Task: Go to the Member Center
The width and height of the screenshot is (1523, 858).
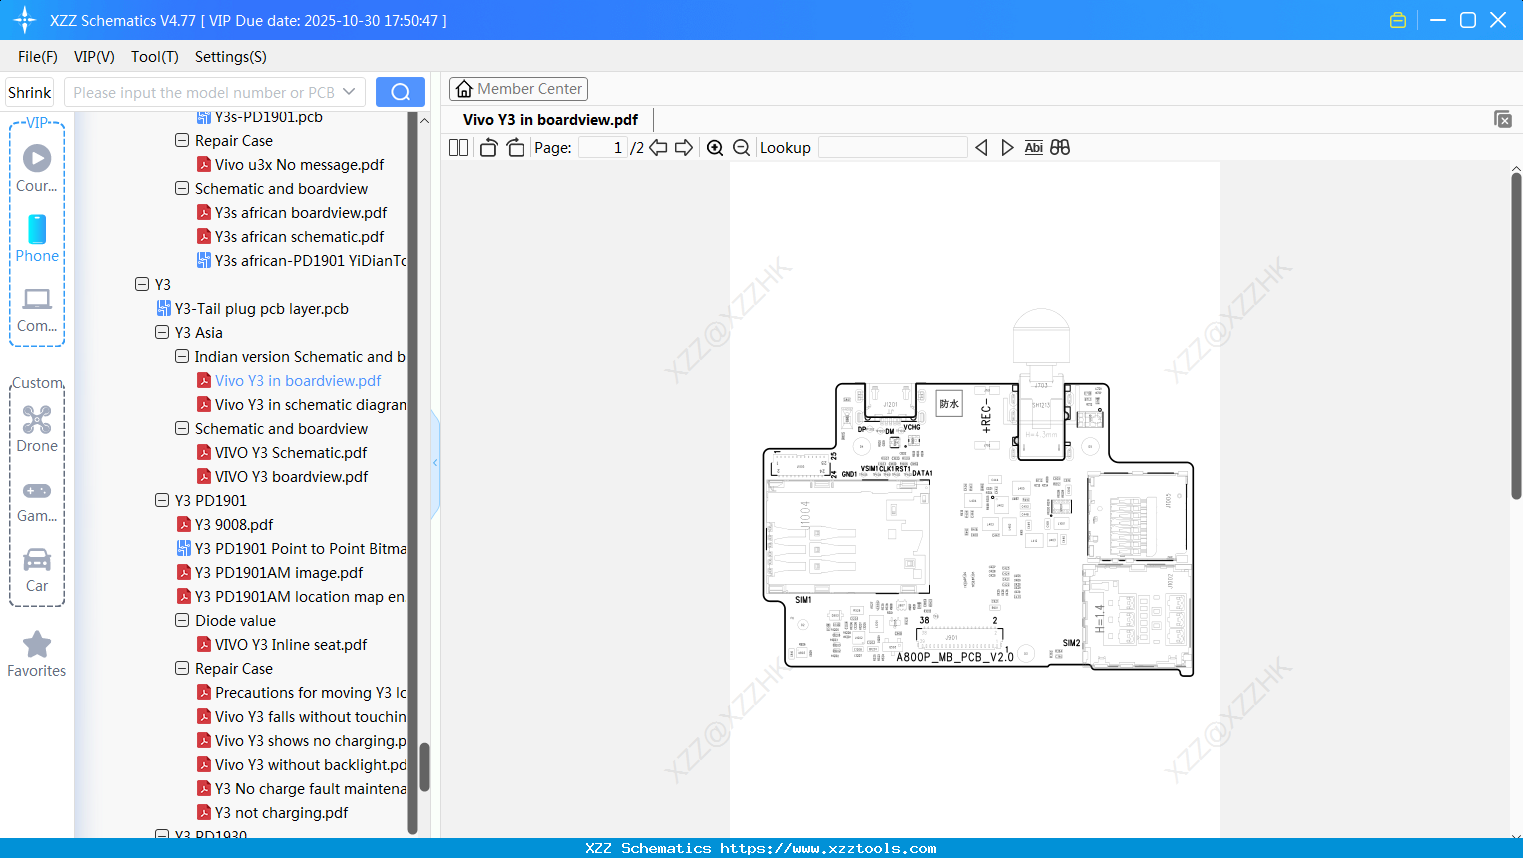Action: click(518, 88)
